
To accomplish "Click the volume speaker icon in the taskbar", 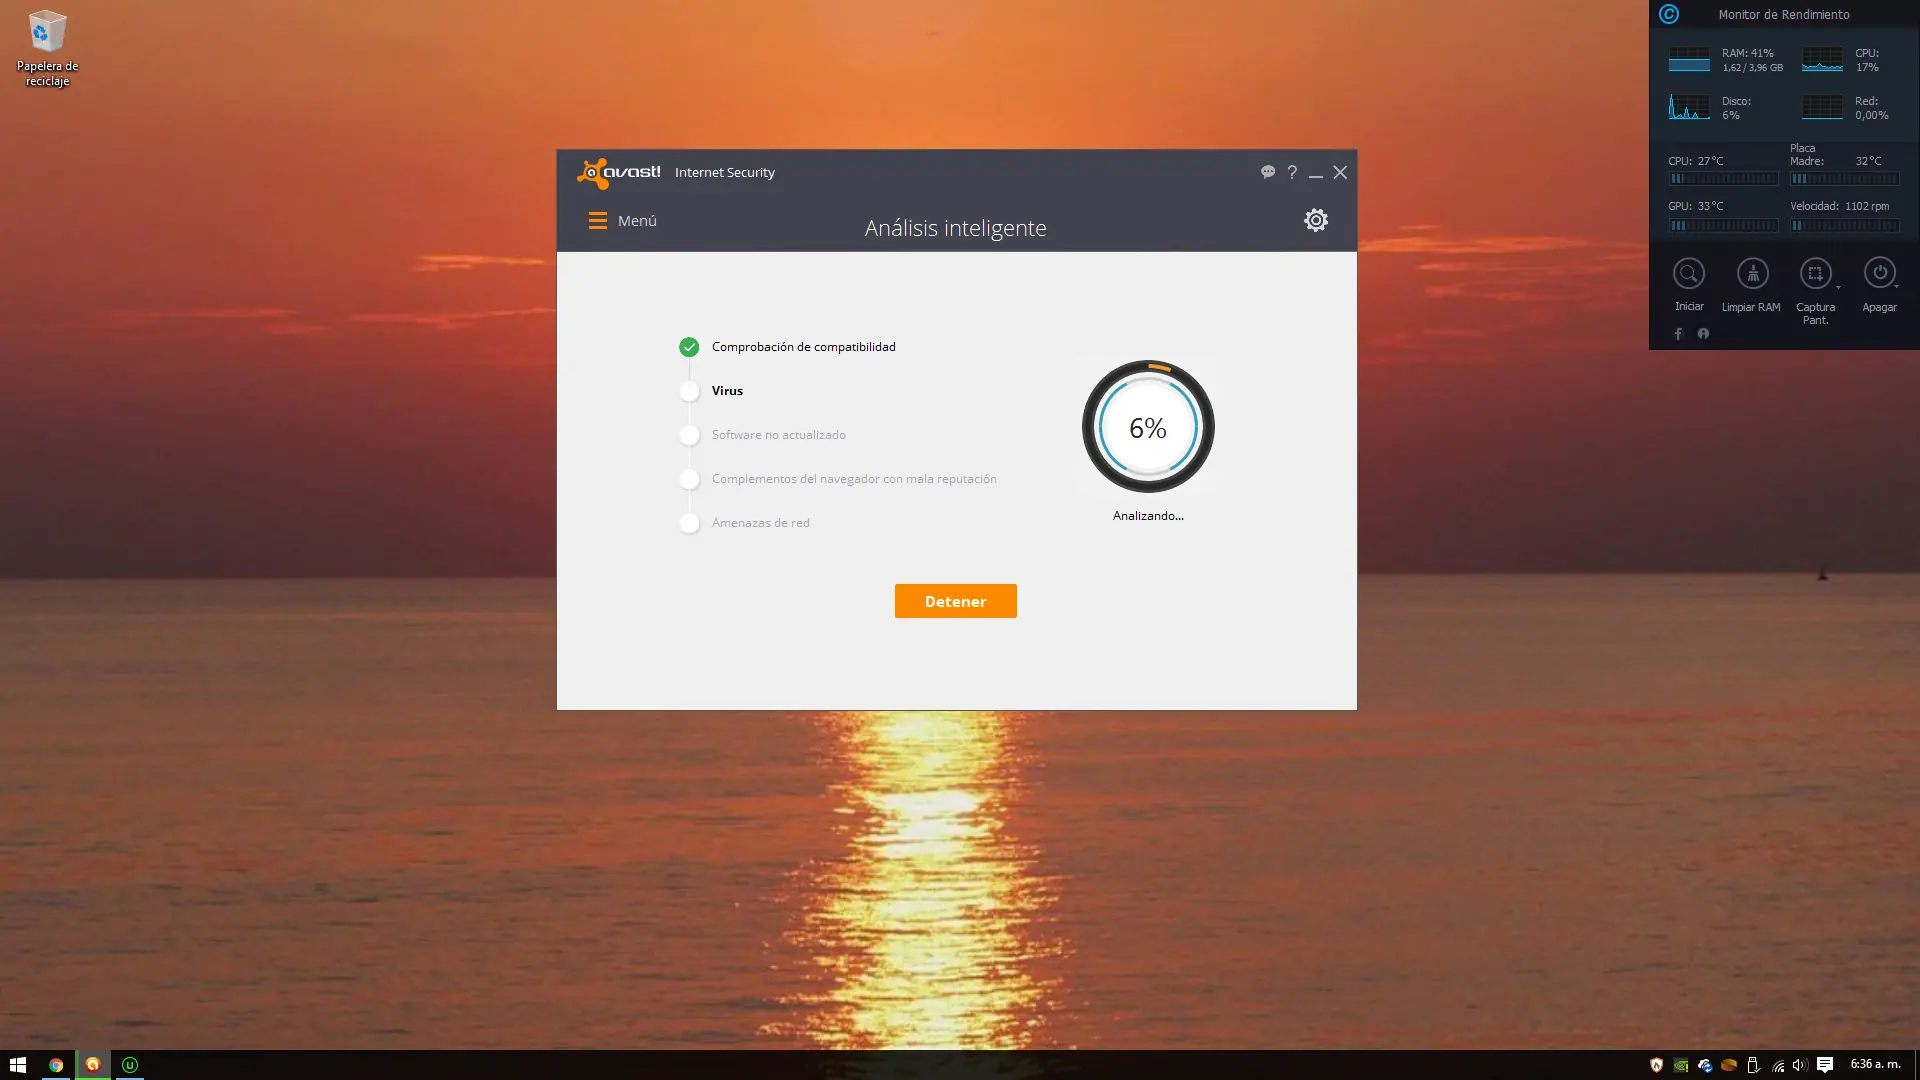I will (x=1799, y=1065).
